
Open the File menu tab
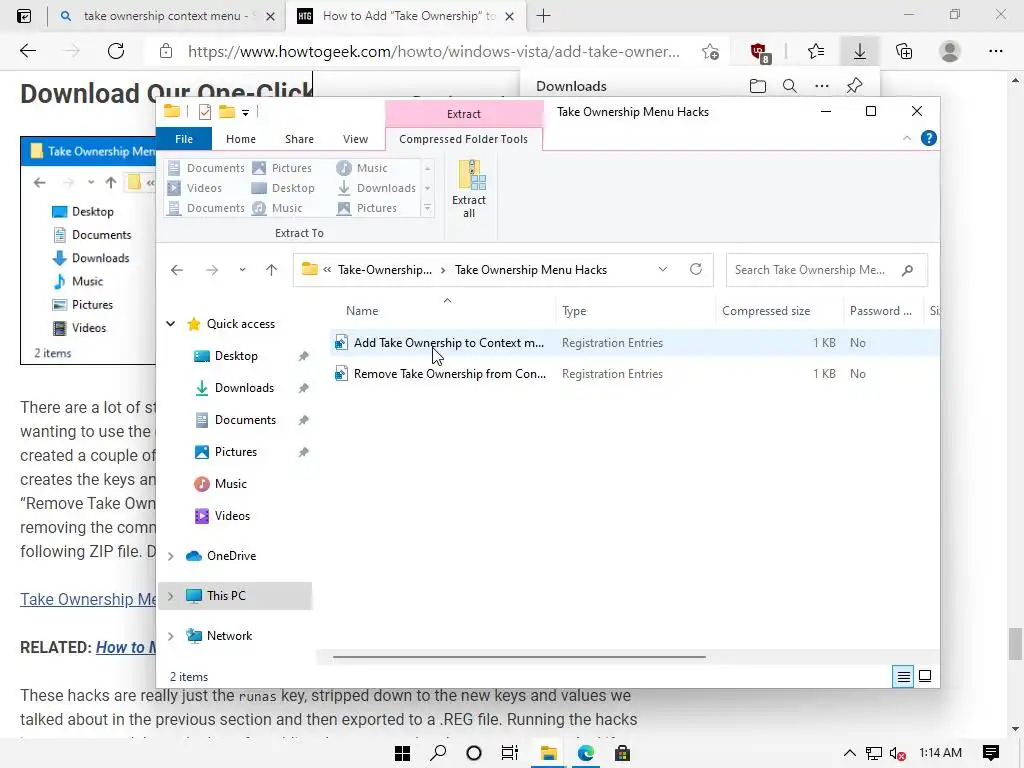click(x=184, y=139)
